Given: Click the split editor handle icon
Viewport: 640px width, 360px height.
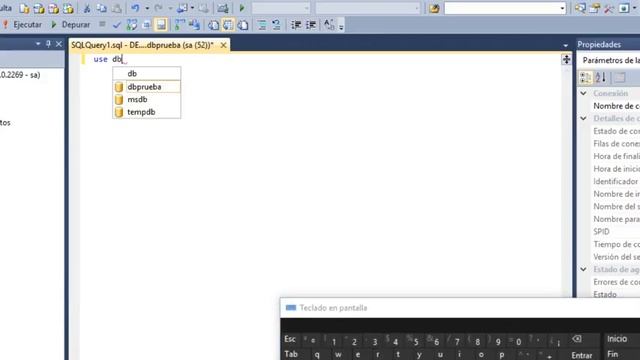Looking at the screenshot, I should (566, 60).
